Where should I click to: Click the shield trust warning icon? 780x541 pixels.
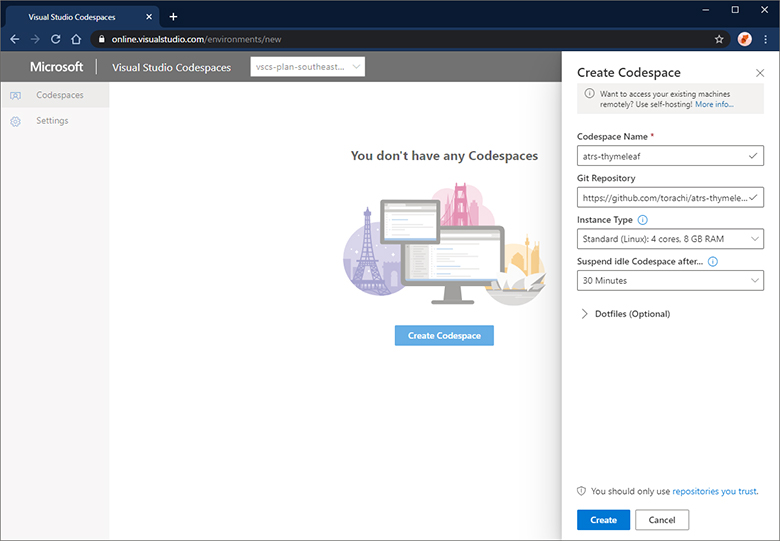coord(581,491)
